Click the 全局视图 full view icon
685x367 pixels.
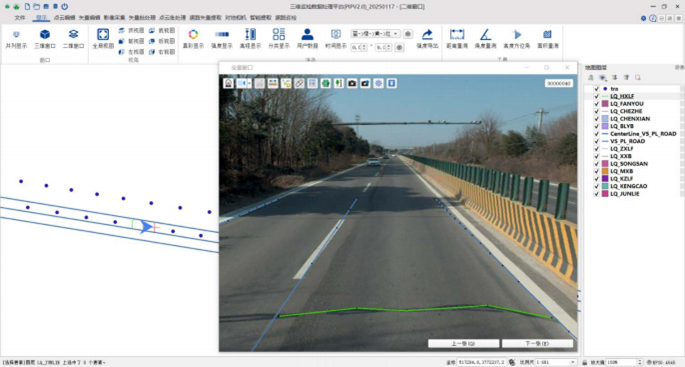[x=103, y=38]
